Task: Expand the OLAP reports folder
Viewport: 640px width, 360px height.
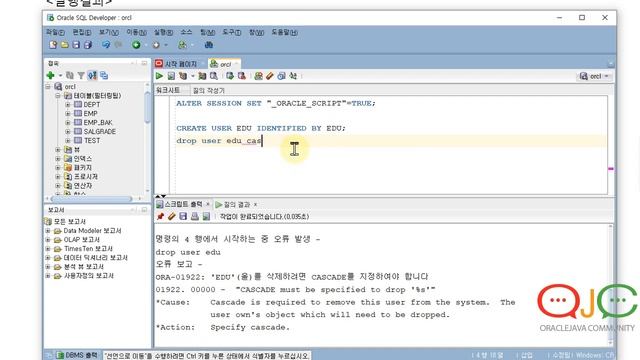Action: pyautogui.click(x=48, y=240)
